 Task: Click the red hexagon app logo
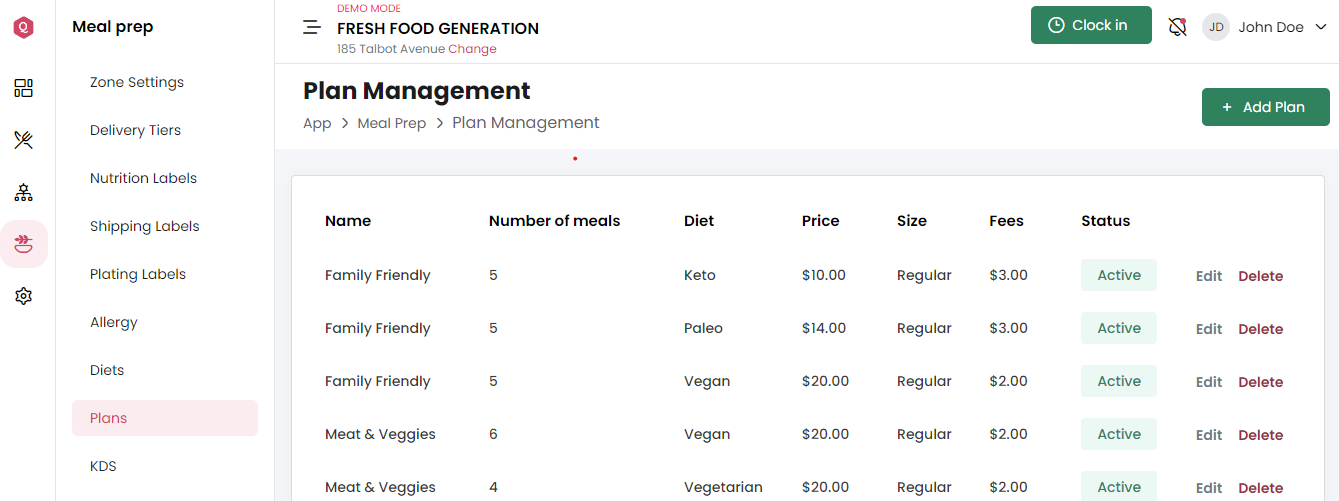point(23,28)
